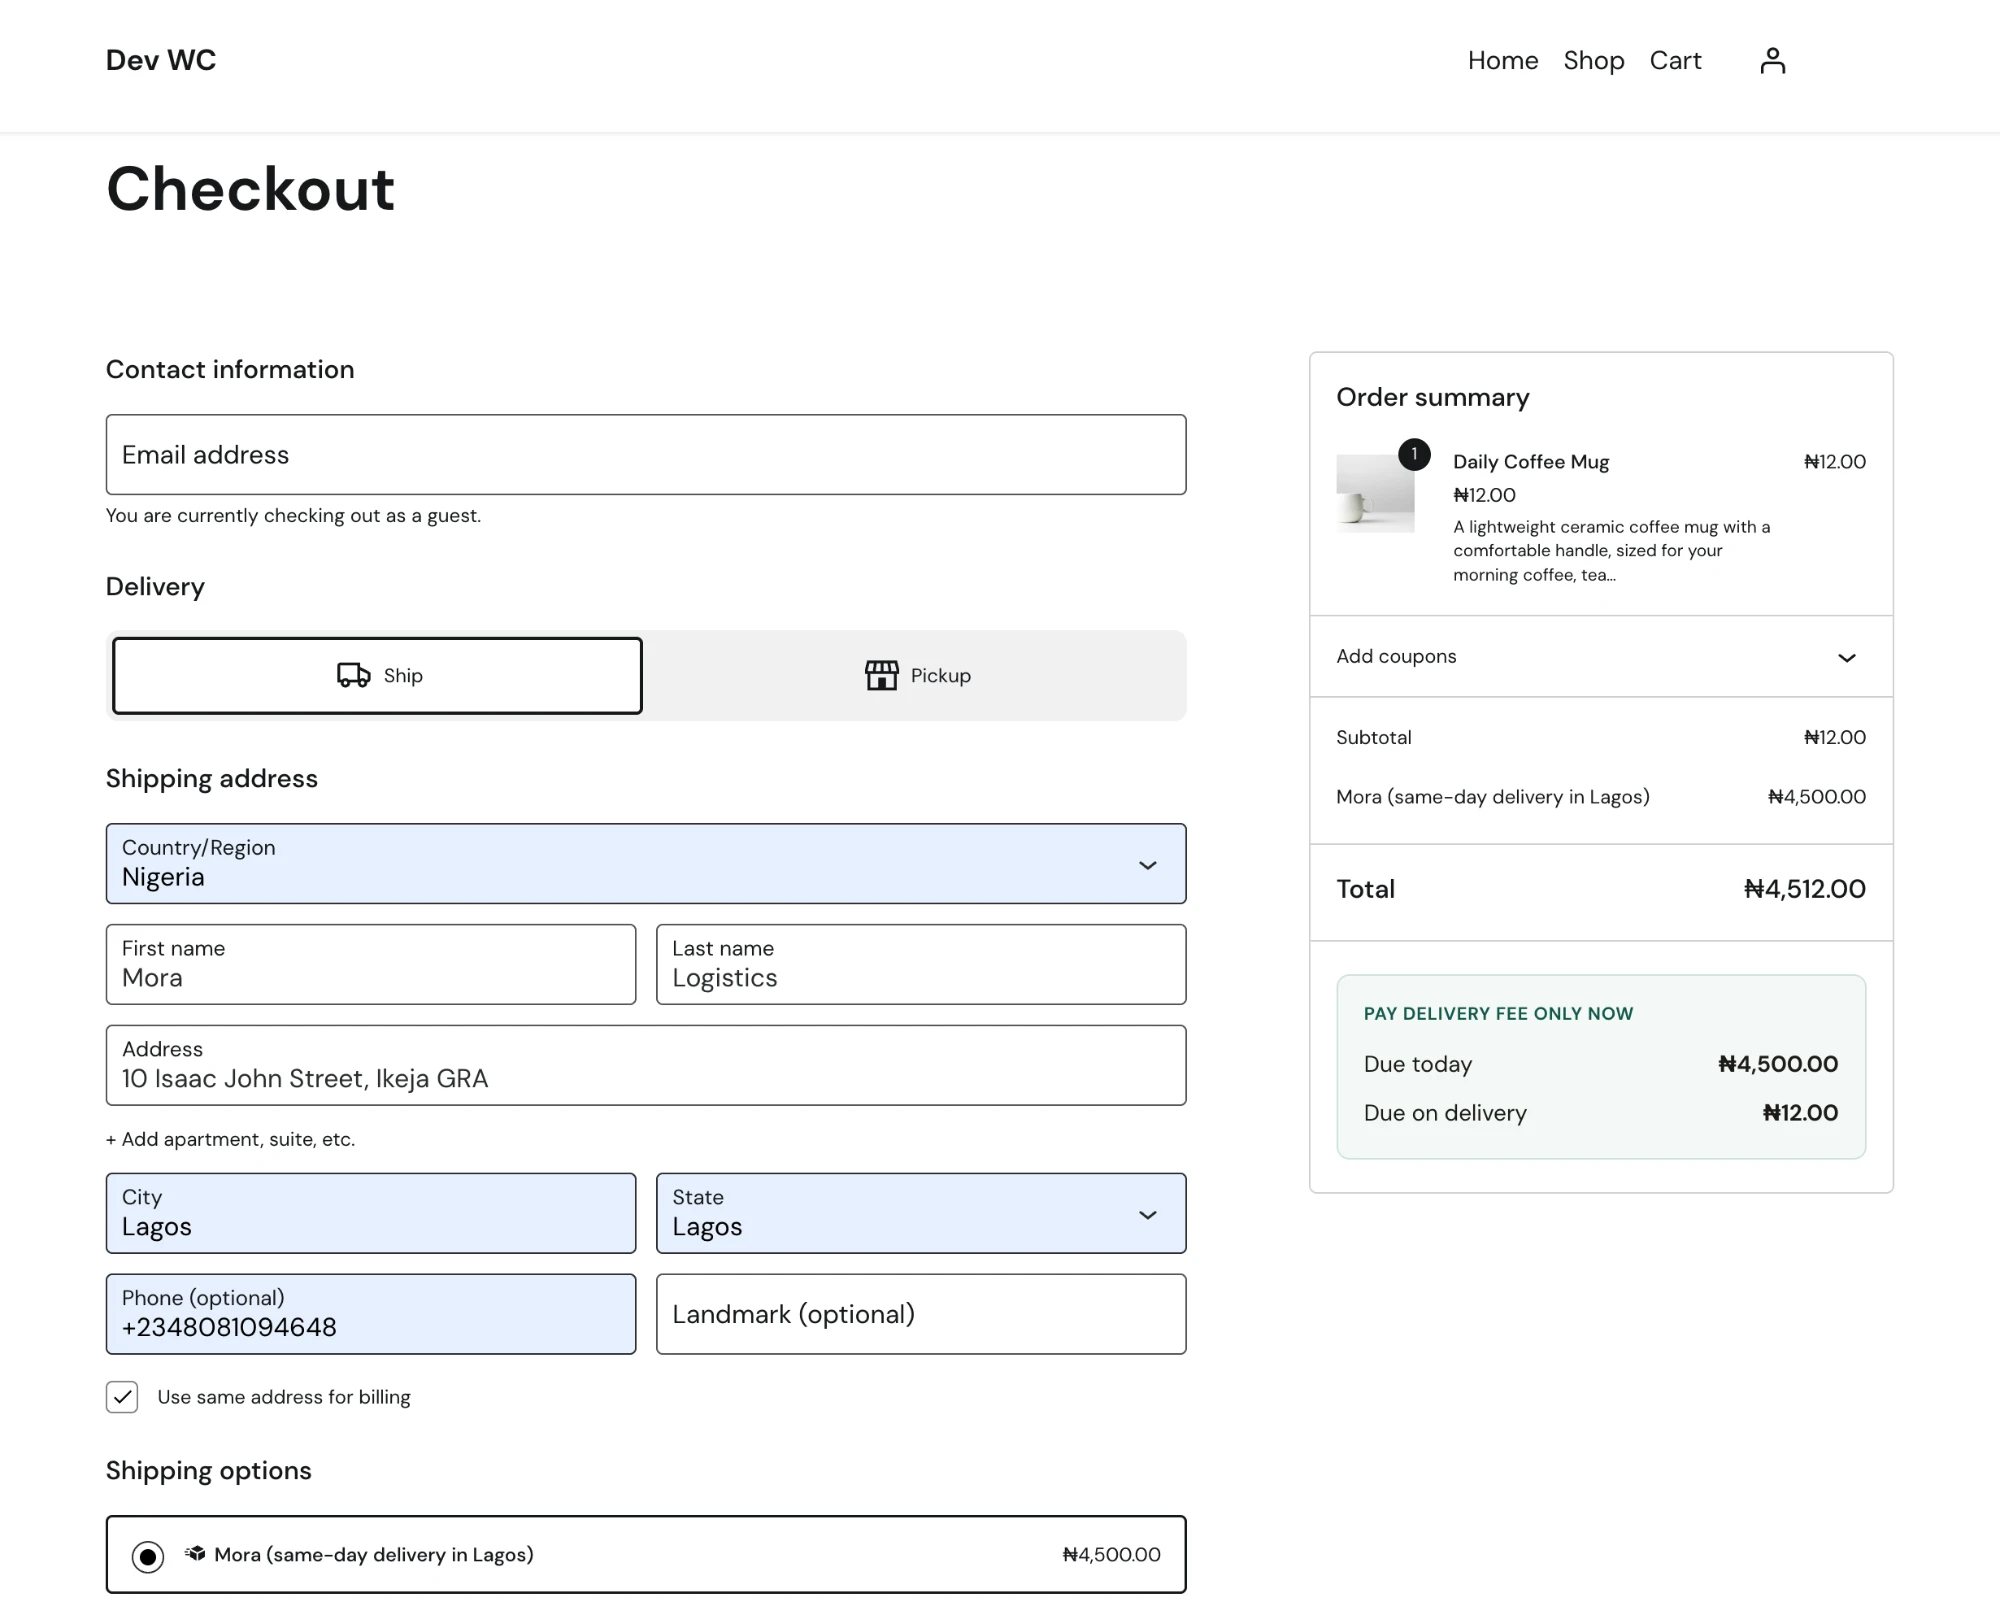The image size is (2000, 1615).
Task: Go to Home in navigation
Action: (1503, 61)
